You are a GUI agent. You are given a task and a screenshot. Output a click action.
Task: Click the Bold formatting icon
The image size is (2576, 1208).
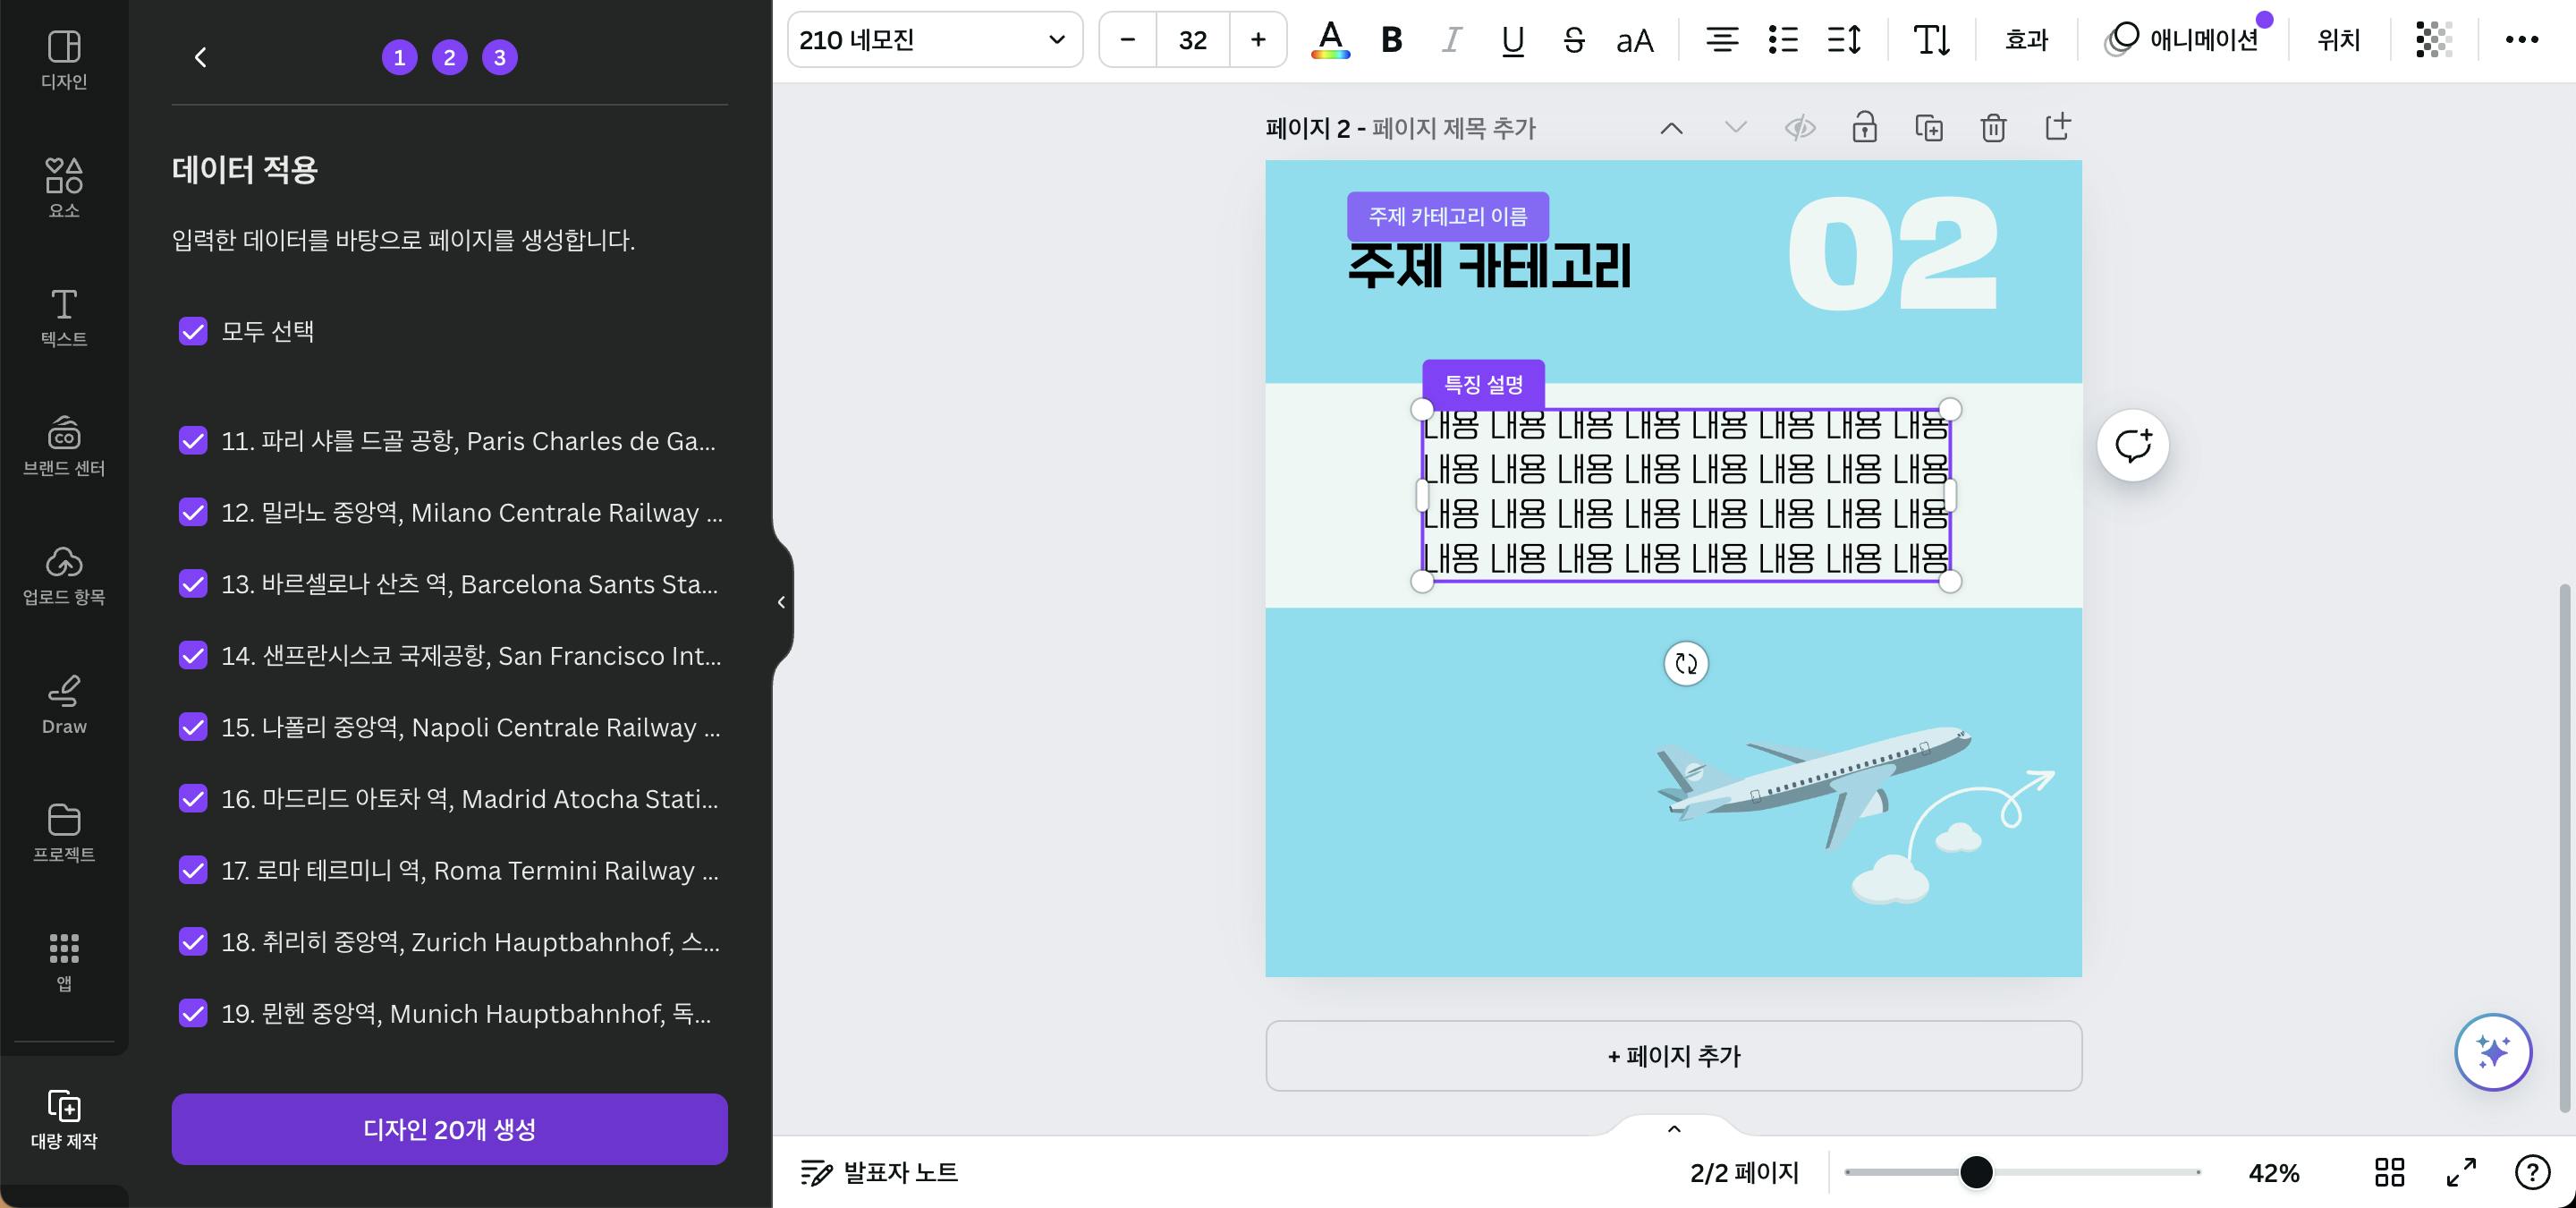(x=1391, y=40)
